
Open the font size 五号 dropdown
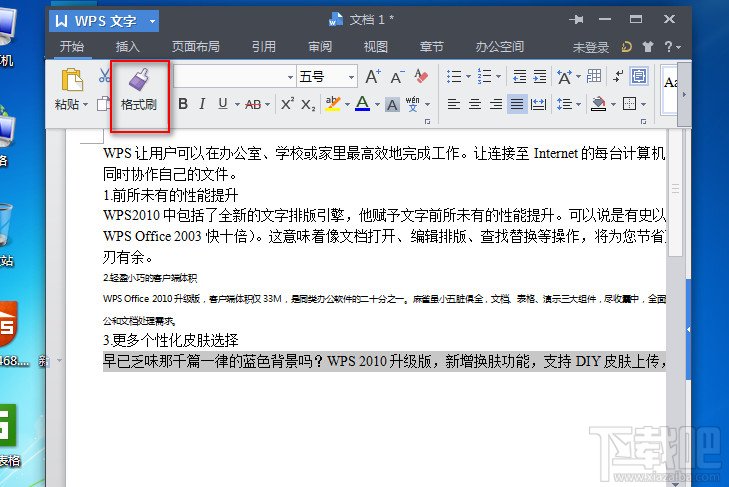click(351, 77)
